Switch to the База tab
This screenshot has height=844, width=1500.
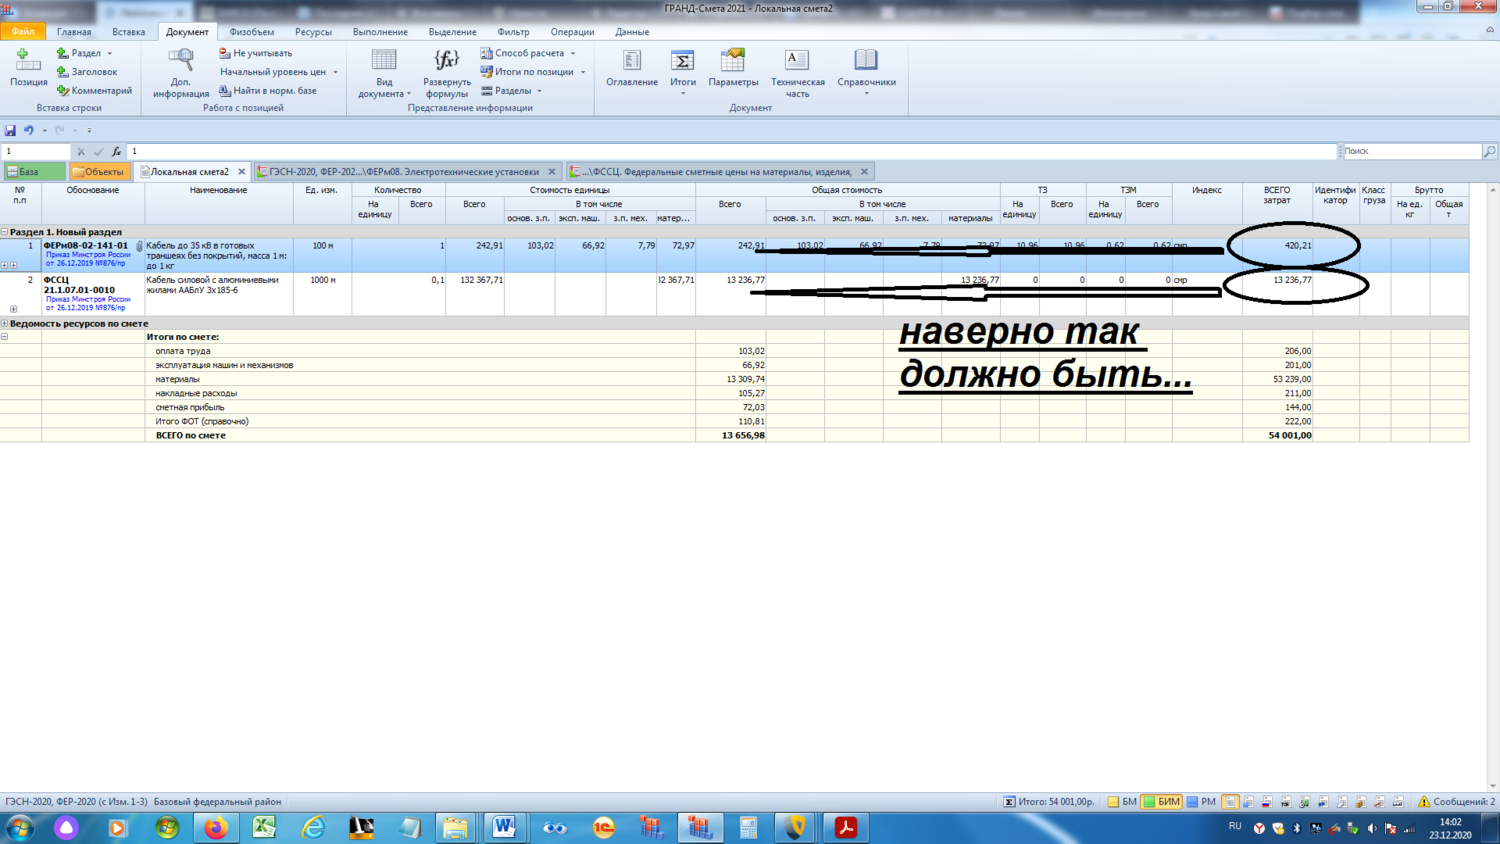coord(34,172)
